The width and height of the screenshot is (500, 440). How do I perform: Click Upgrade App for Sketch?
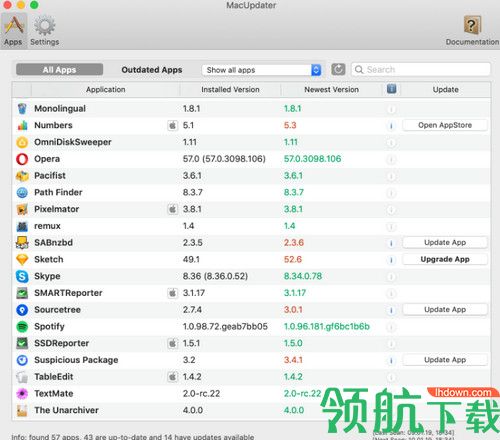pos(445,259)
